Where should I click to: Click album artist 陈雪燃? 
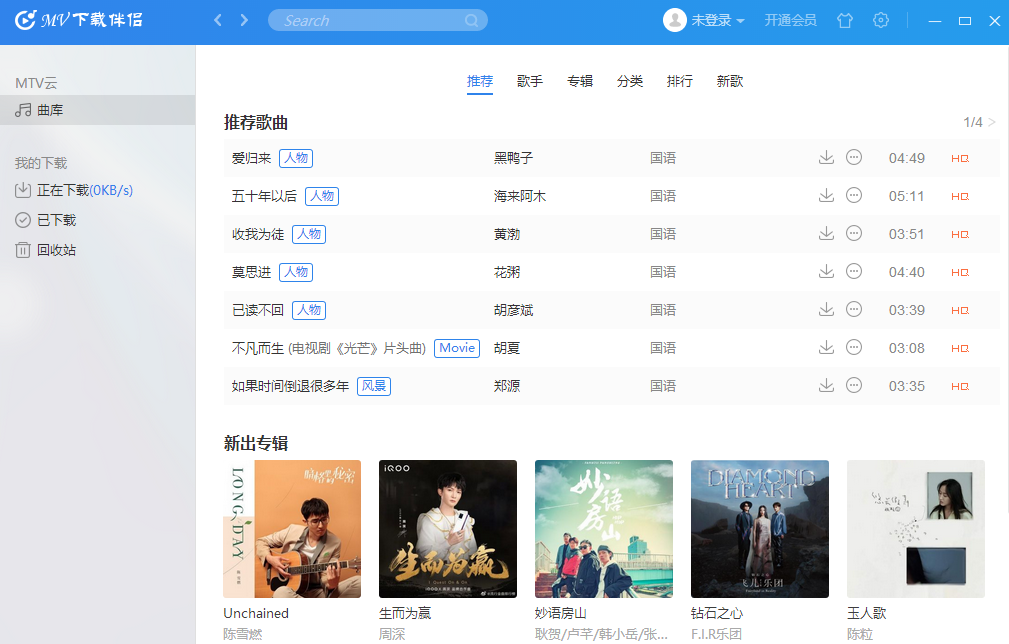[x=243, y=634]
